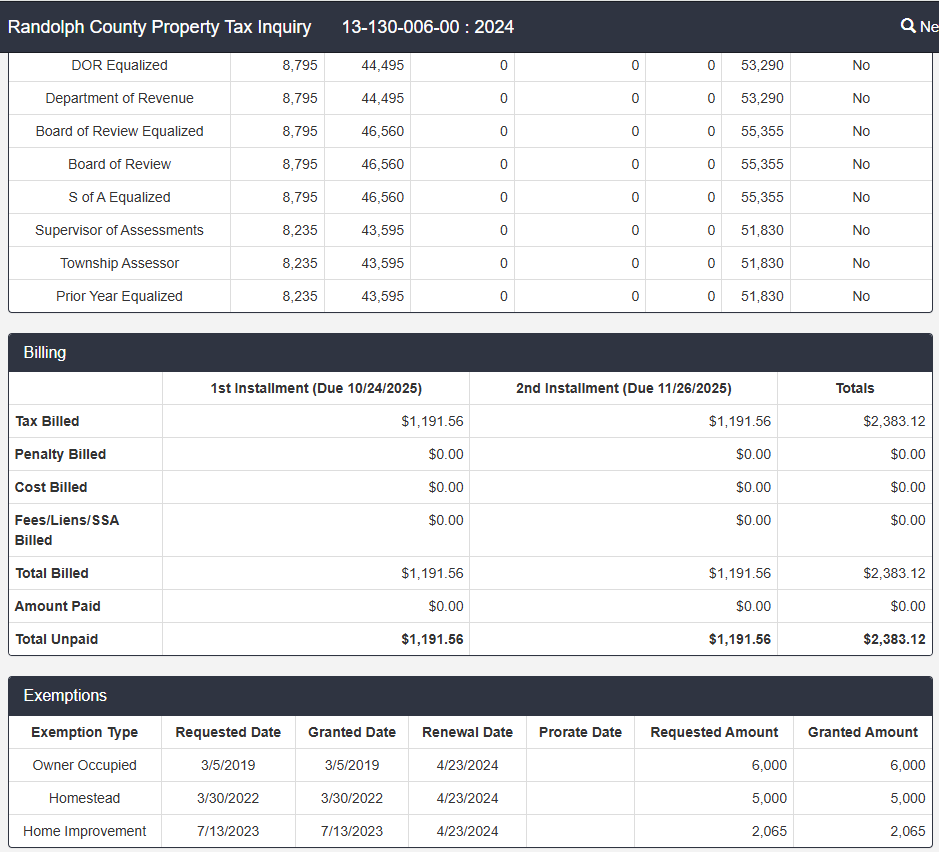Select the Board of Review Equalized row label
The image size is (939, 852).
coord(119,131)
